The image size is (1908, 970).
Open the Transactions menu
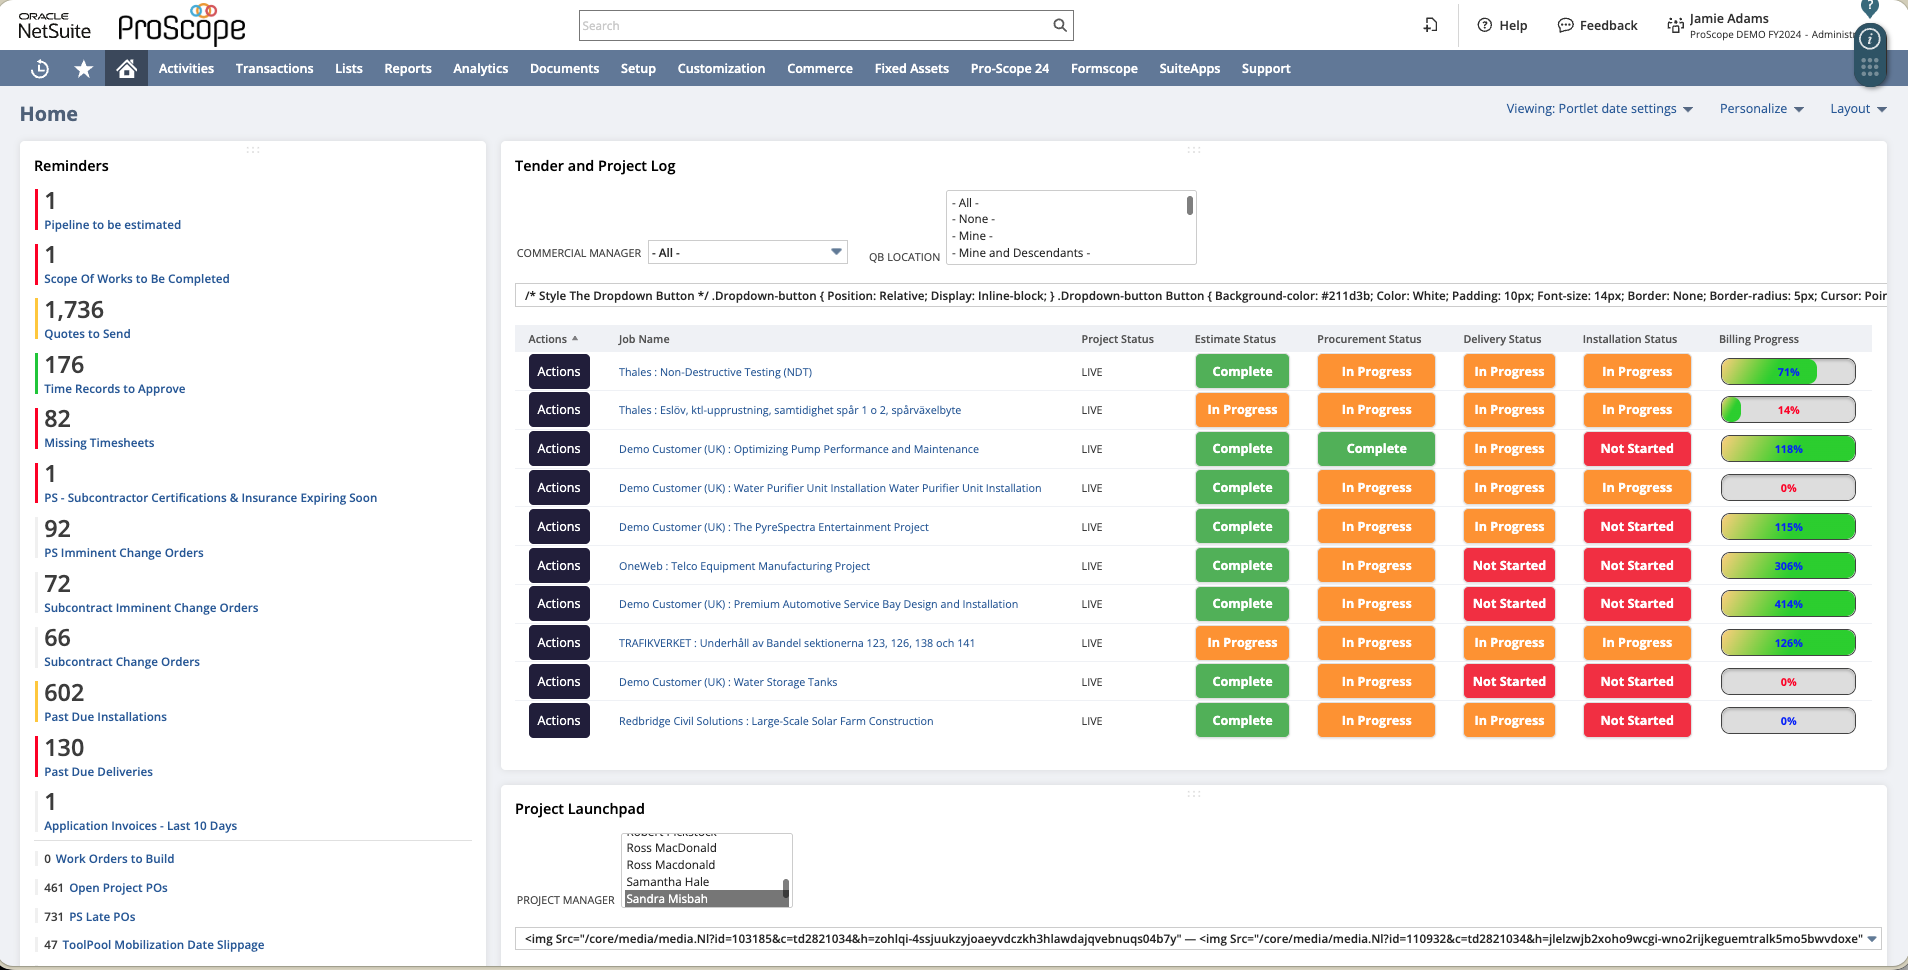[275, 69]
